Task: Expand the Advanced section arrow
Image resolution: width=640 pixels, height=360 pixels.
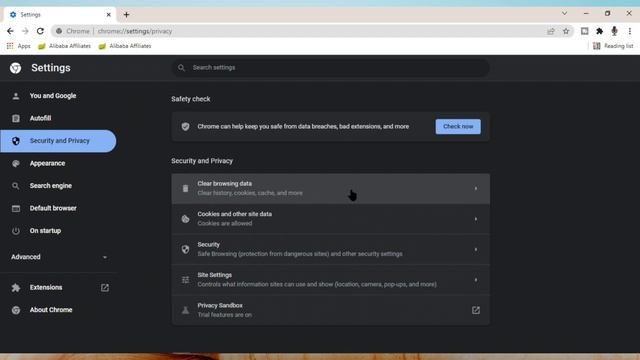Action: coord(105,257)
